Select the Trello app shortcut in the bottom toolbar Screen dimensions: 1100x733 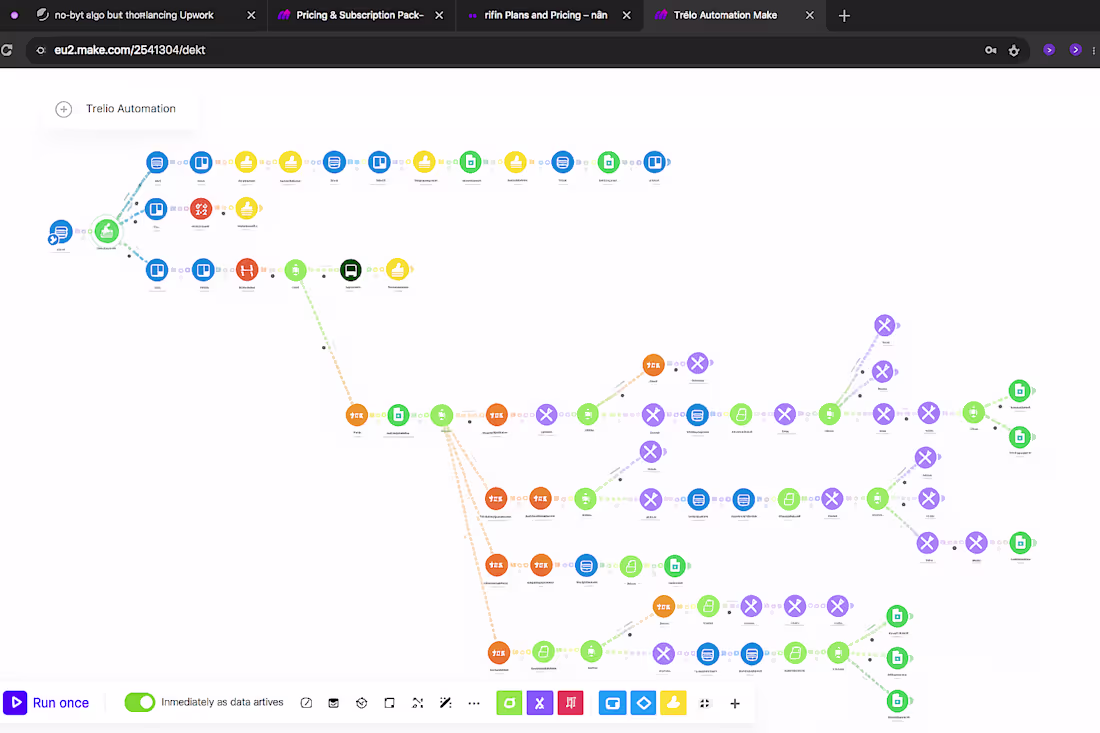[612, 703]
